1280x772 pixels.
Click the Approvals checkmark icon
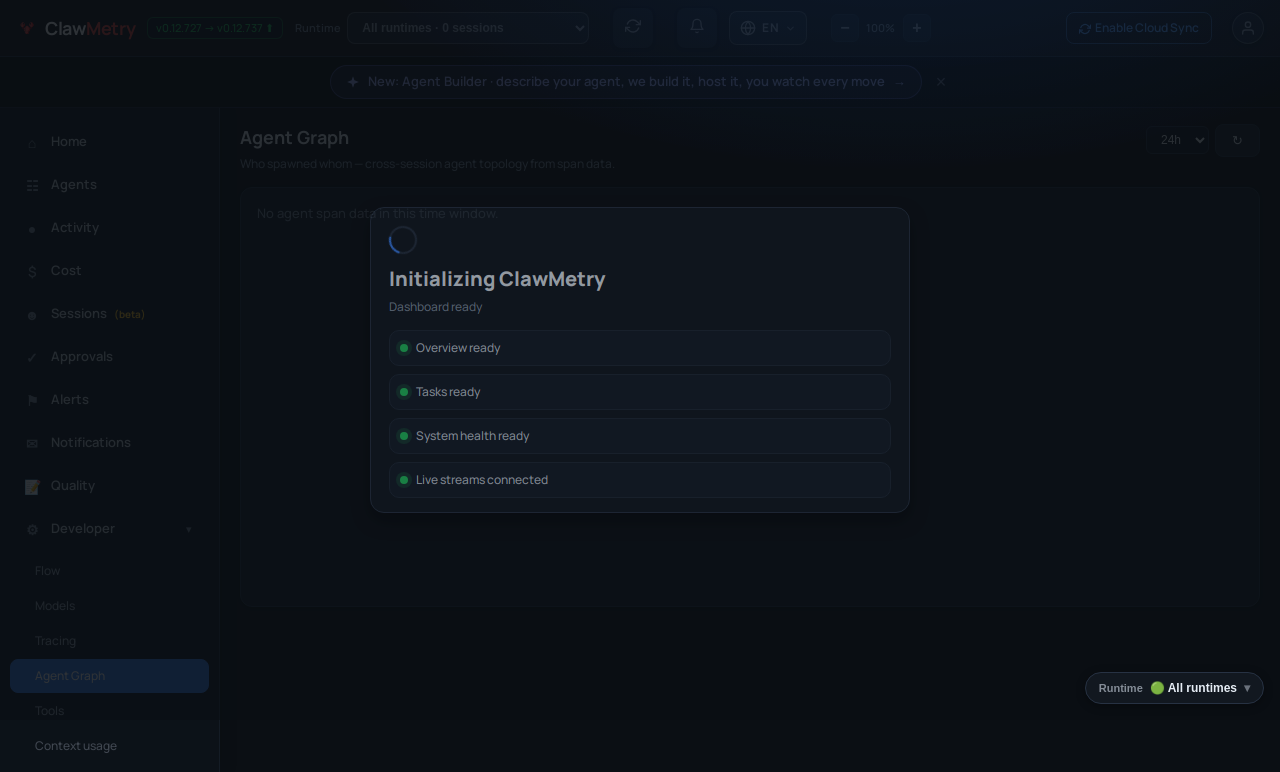32,357
